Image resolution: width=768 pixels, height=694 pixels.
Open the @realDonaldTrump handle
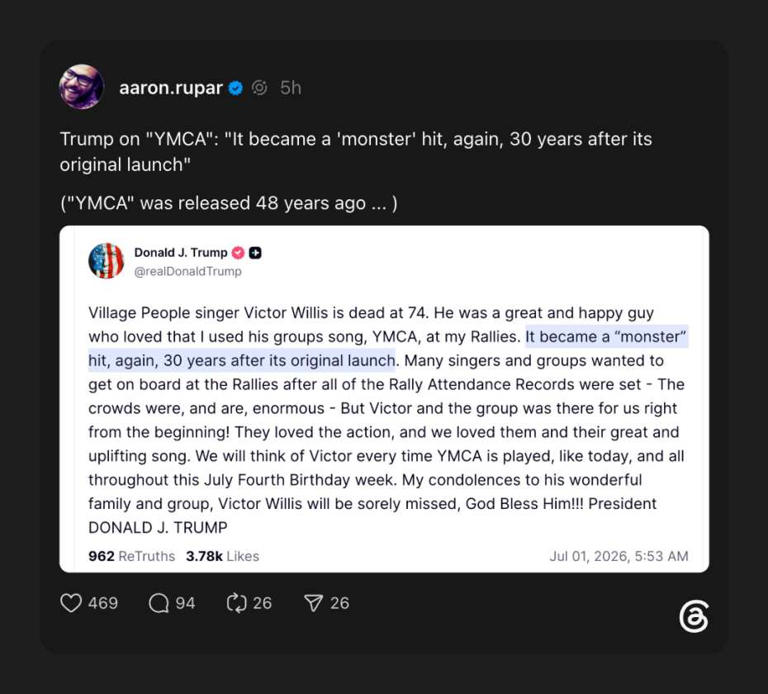188,271
